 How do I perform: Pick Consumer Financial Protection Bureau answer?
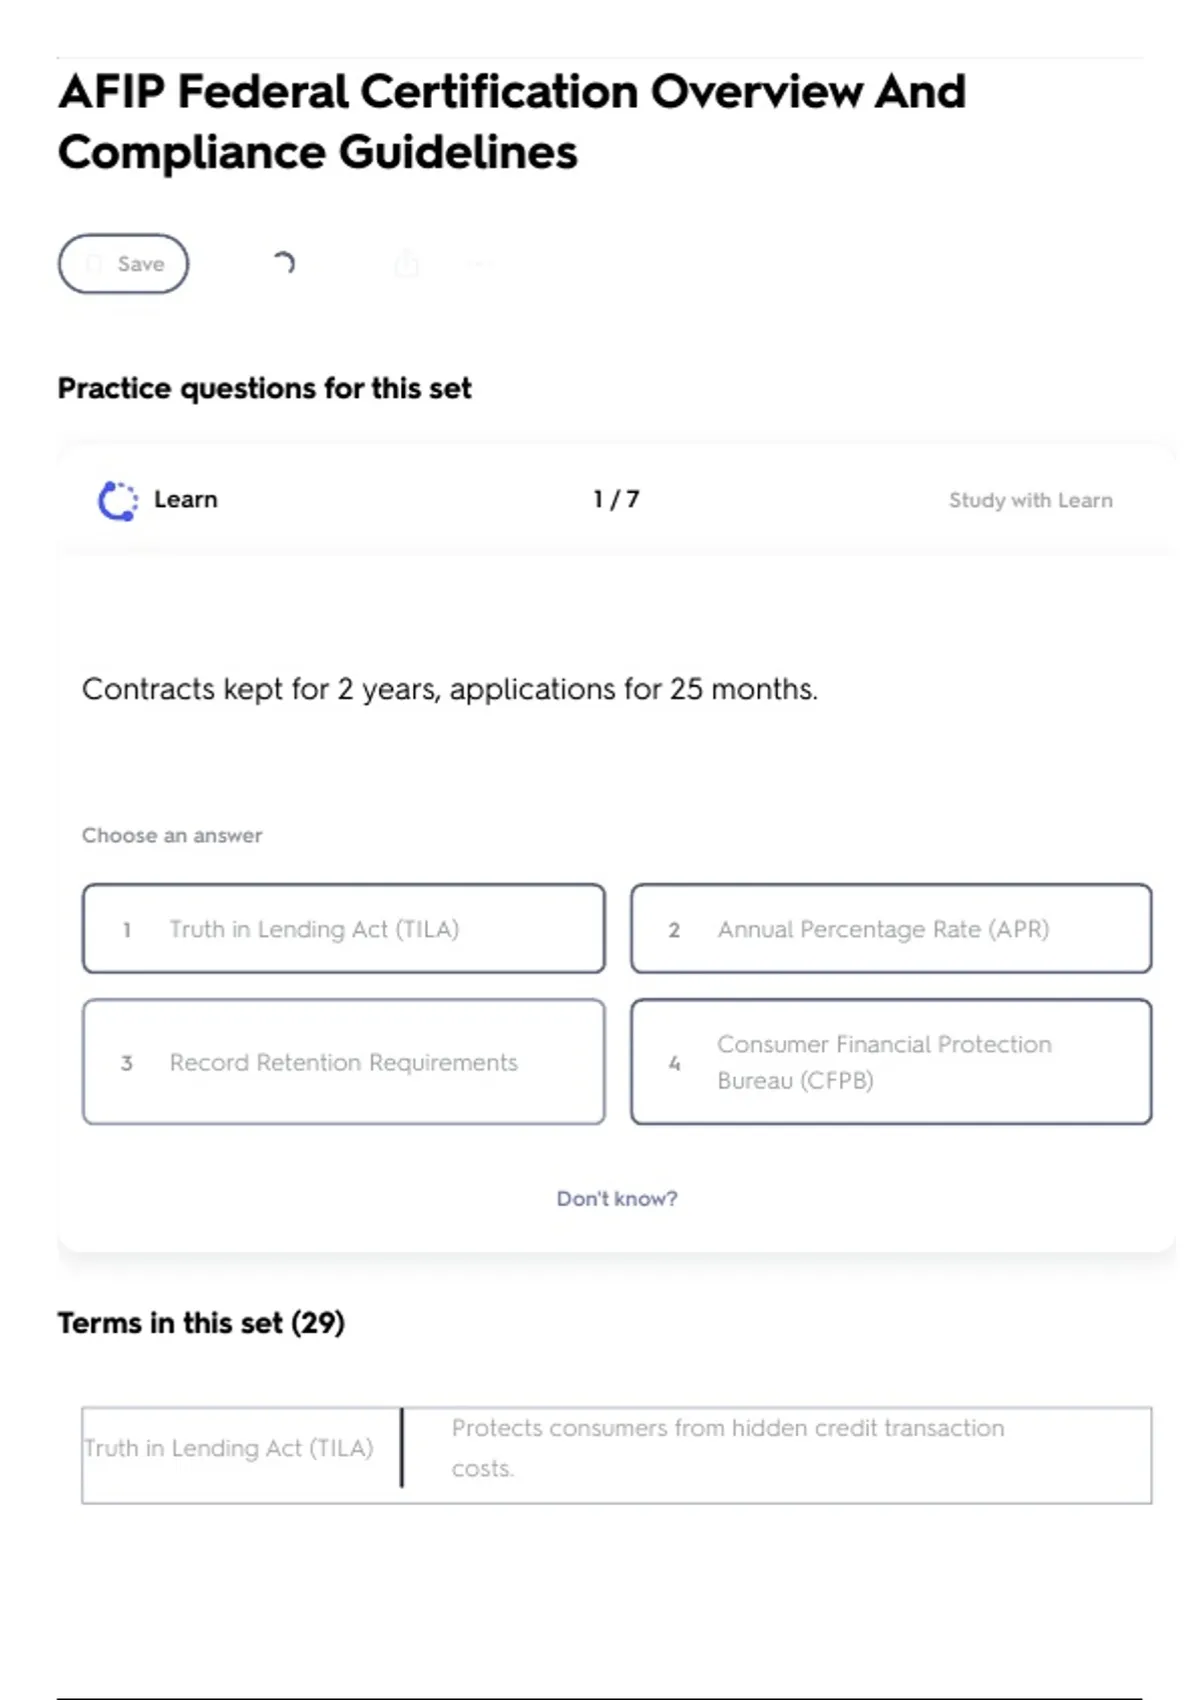[890, 1062]
